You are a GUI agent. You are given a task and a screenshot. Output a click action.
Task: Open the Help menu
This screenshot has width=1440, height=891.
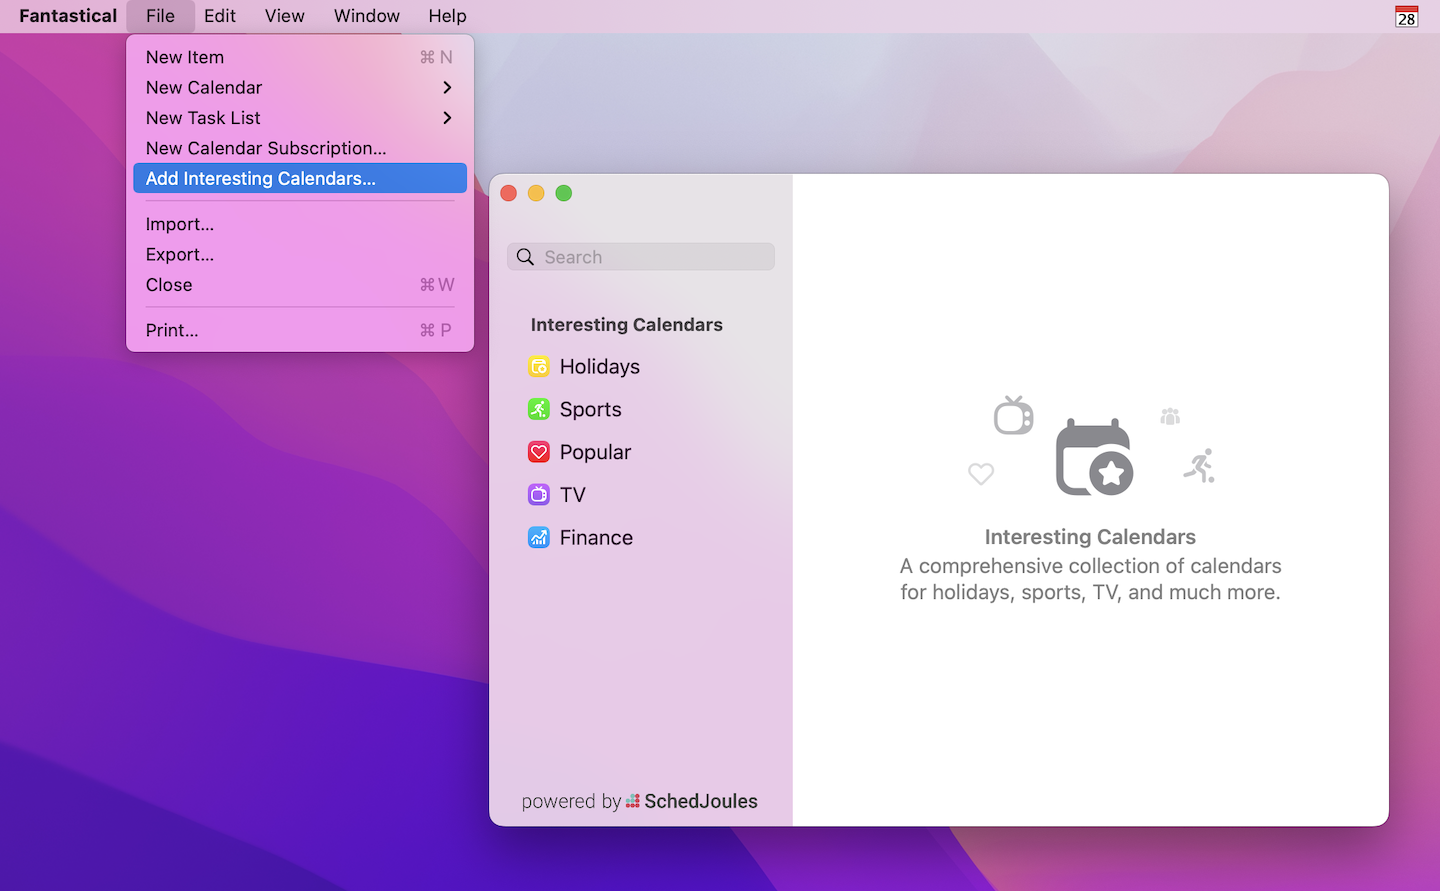click(447, 16)
